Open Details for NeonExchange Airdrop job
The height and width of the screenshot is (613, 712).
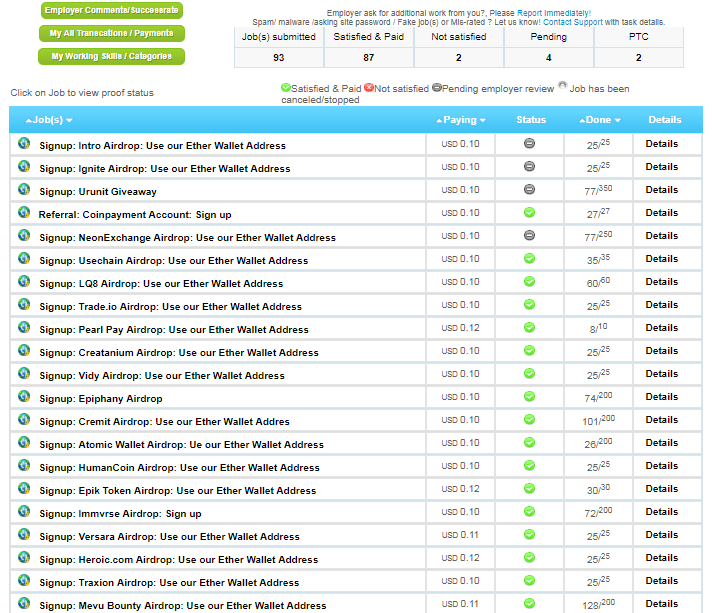coord(662,236)
